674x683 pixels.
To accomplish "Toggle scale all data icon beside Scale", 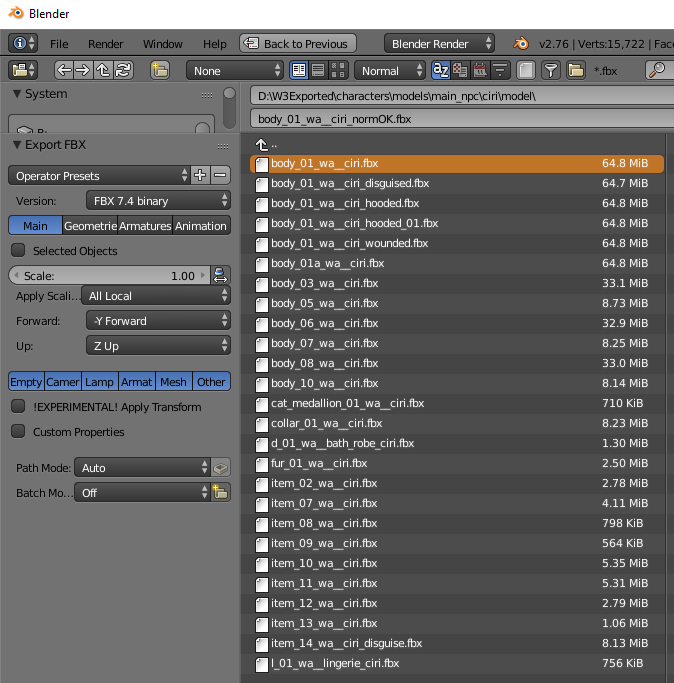I will [x=220, y=275].
